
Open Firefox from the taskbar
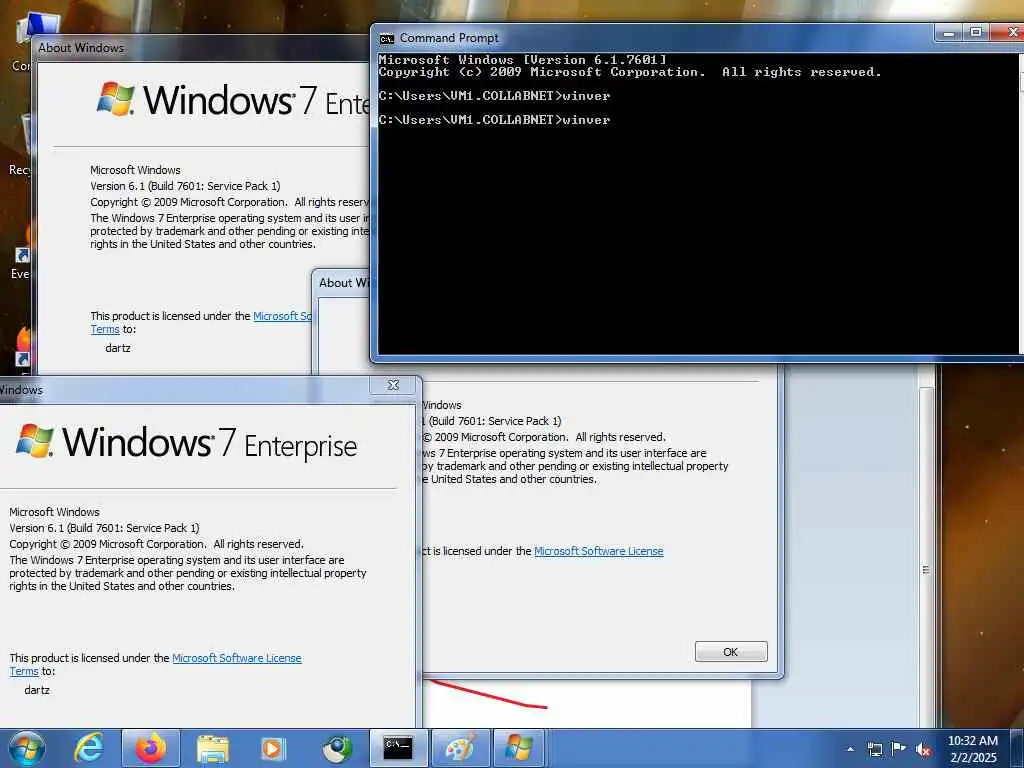(151, 748)
